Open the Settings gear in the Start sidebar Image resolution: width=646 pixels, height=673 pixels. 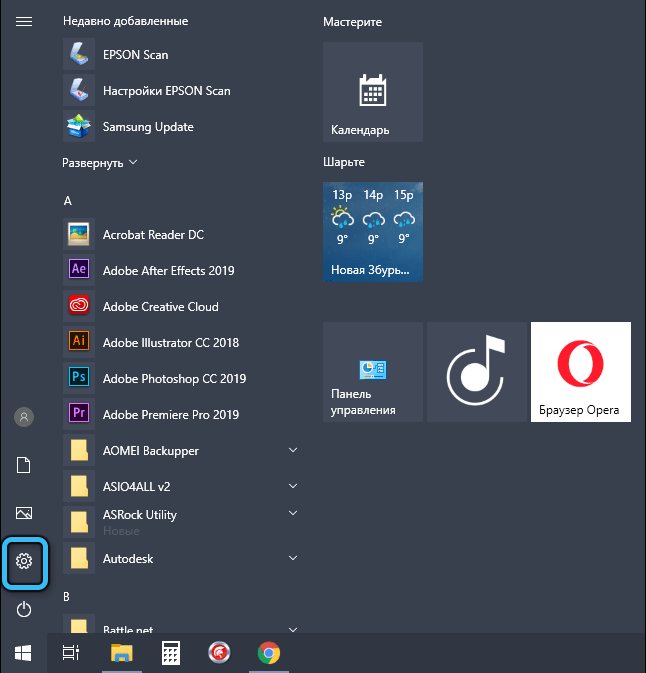click(x=24, y=561)
